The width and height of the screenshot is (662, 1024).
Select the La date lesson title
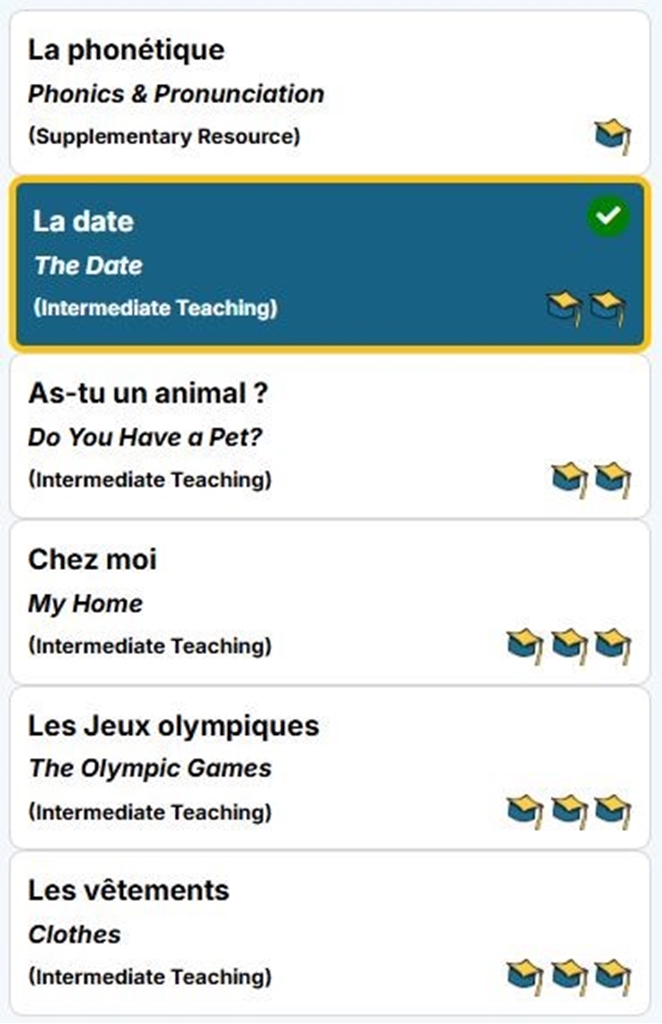click(83, 221)
